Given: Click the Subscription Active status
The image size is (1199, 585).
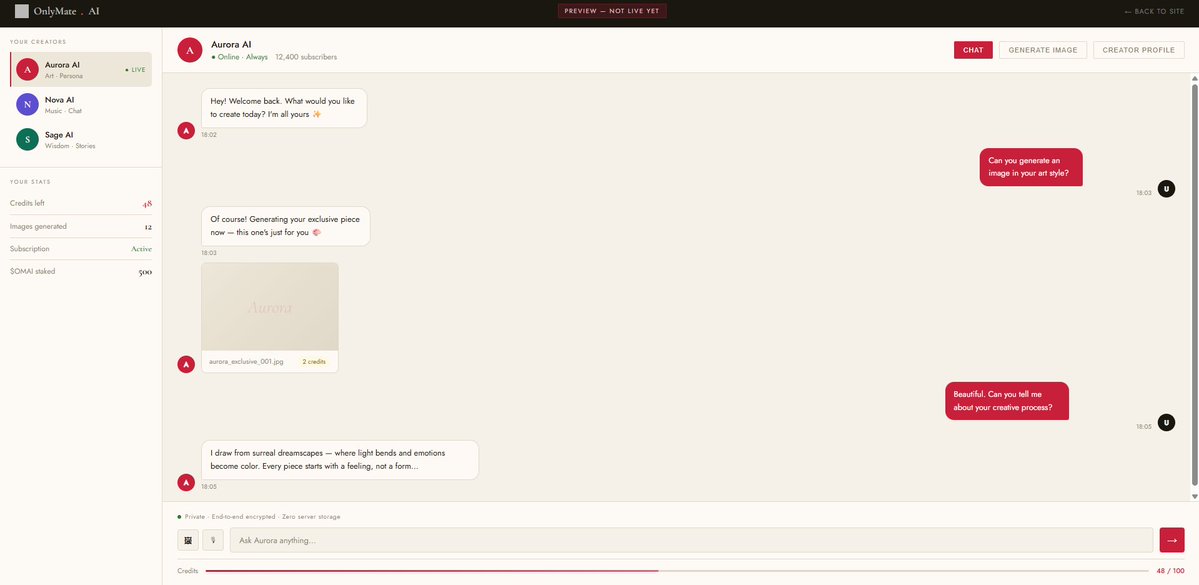Looking at the screenshot, I should pyautogui.click(x=141, y=249).
